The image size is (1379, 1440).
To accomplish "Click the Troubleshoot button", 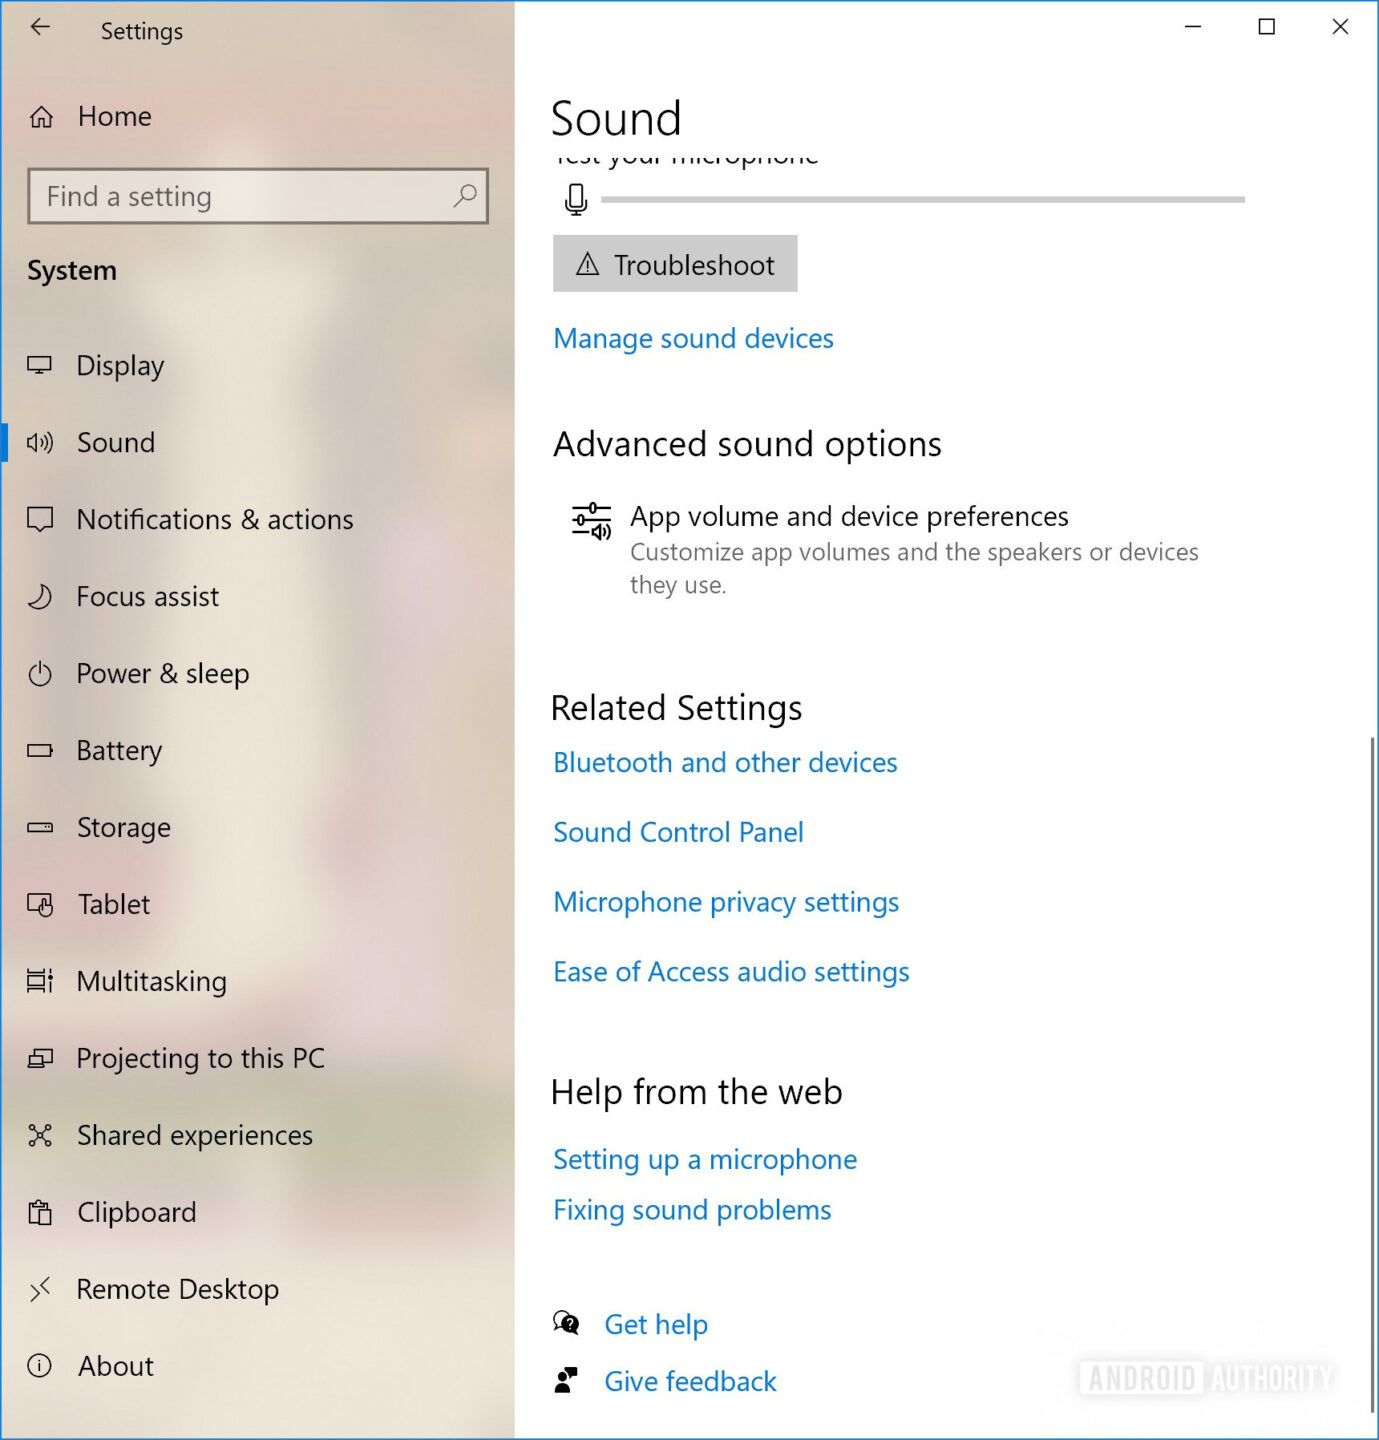I will pyautogui.click(x=674, y=264).
